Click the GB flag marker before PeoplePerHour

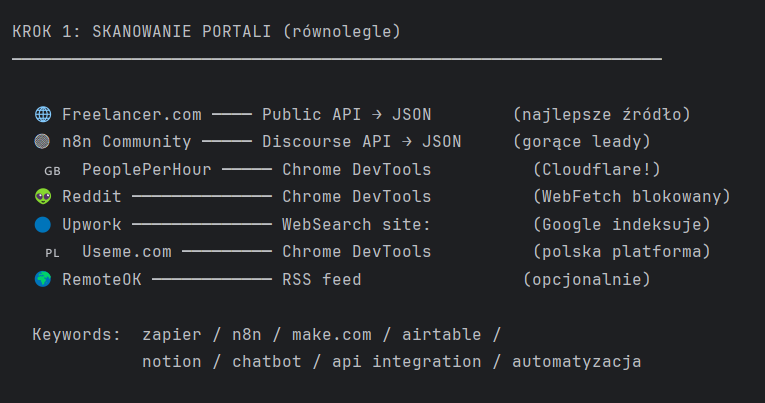(x=52, y=170)
